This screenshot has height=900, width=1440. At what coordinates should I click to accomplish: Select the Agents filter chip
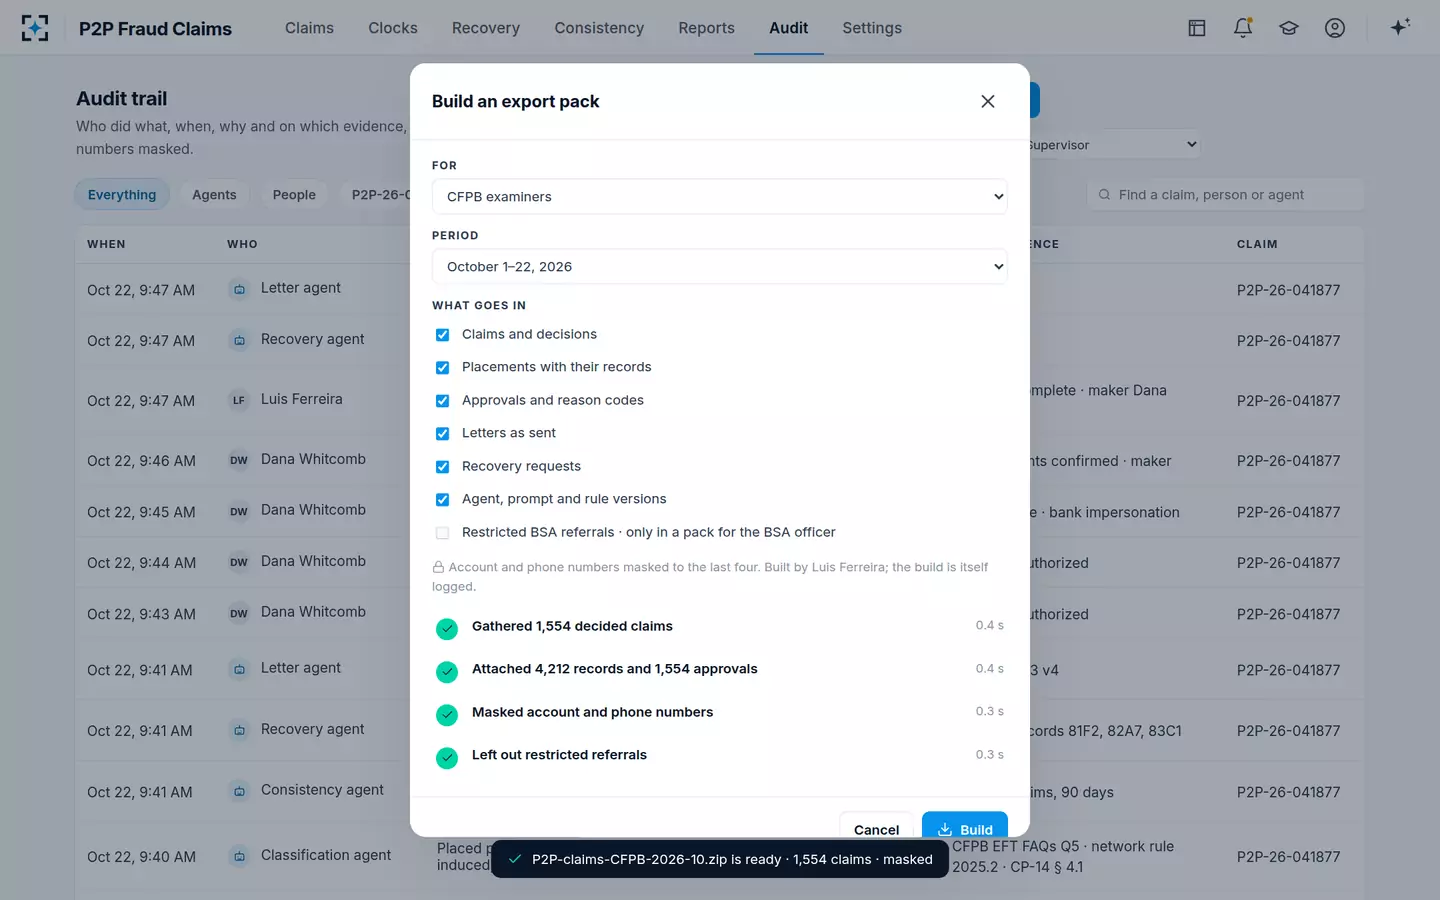tap(214, 195)
